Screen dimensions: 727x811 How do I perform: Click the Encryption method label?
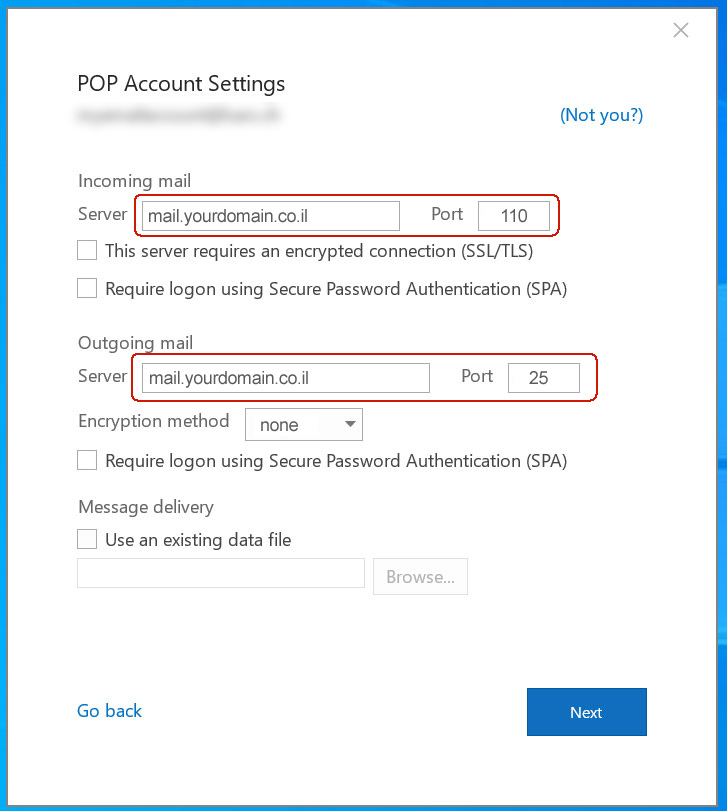click(x=154, y=421)
